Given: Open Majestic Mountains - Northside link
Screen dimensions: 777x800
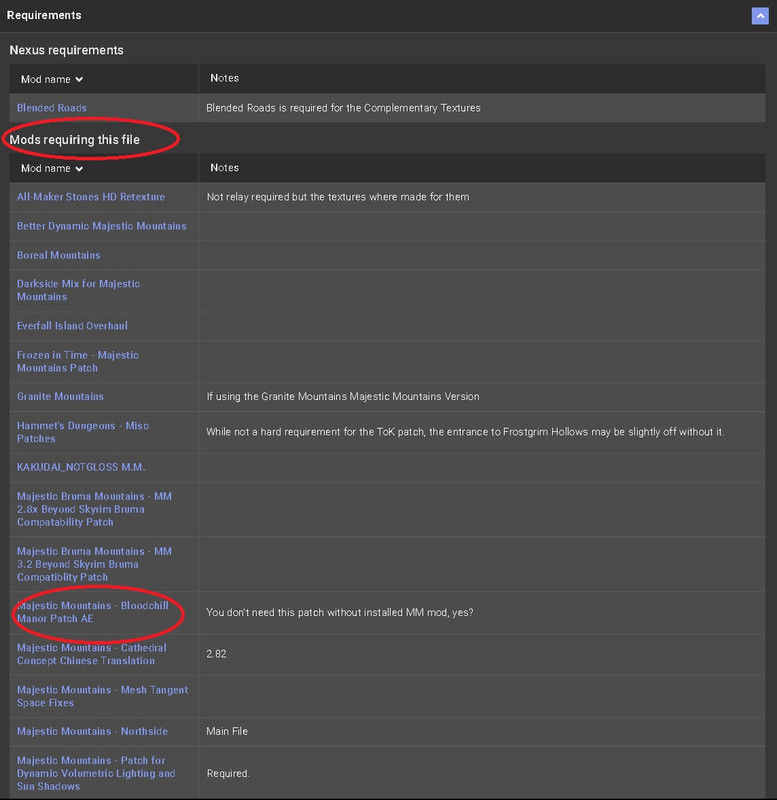Looking at the screenshot, I should (92, 731).
